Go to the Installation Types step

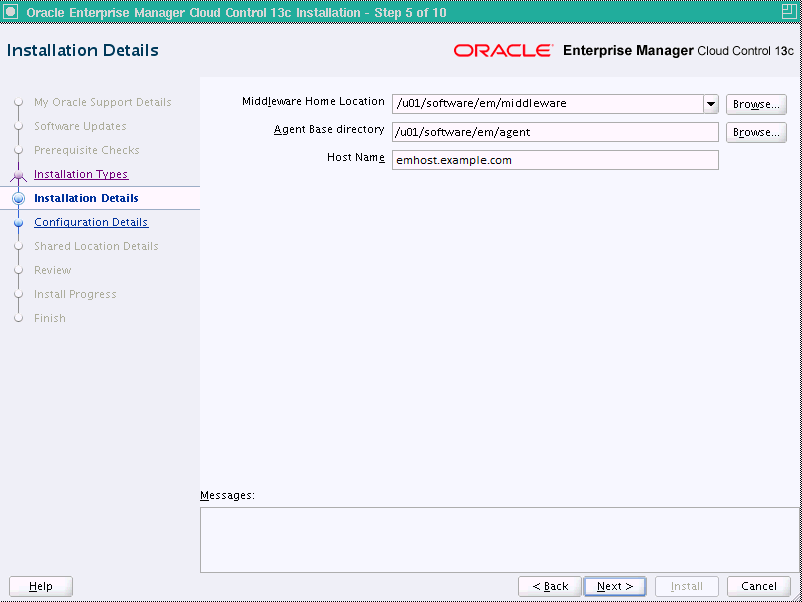point(81,174)
